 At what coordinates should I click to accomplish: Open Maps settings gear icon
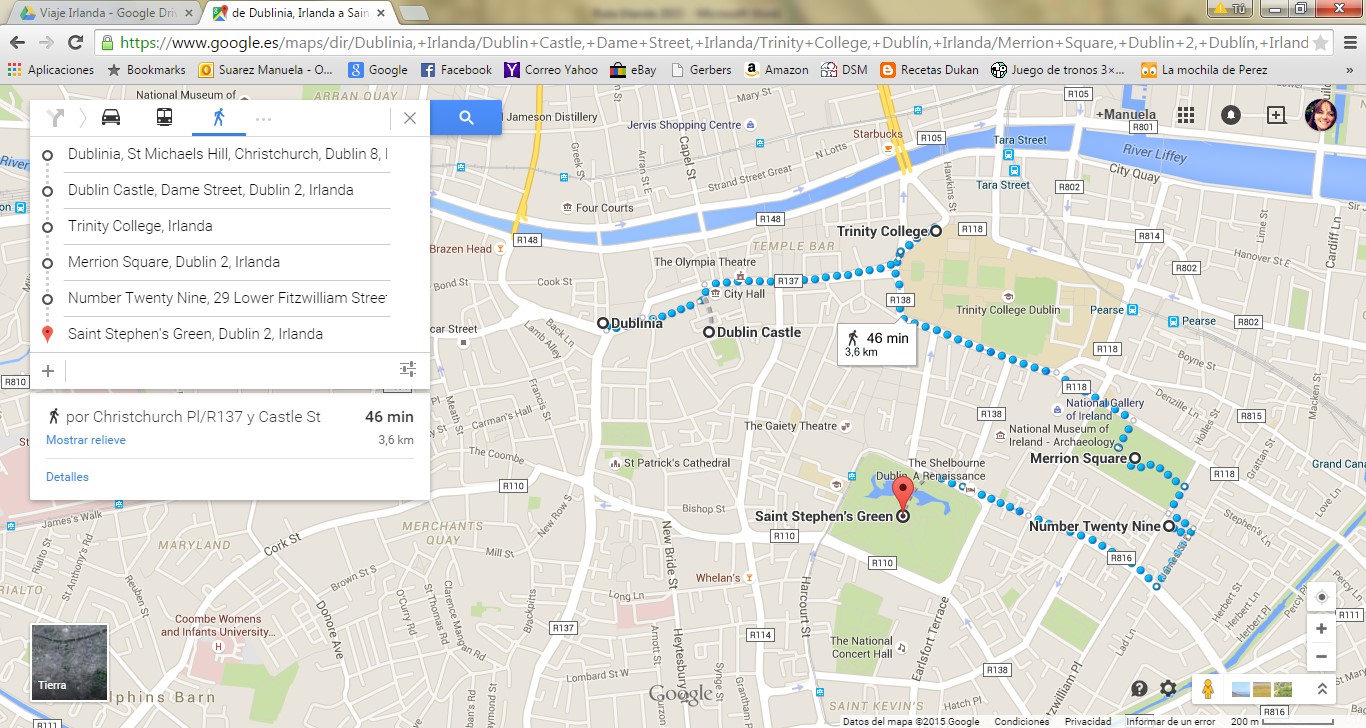[x=1168, y=688]
